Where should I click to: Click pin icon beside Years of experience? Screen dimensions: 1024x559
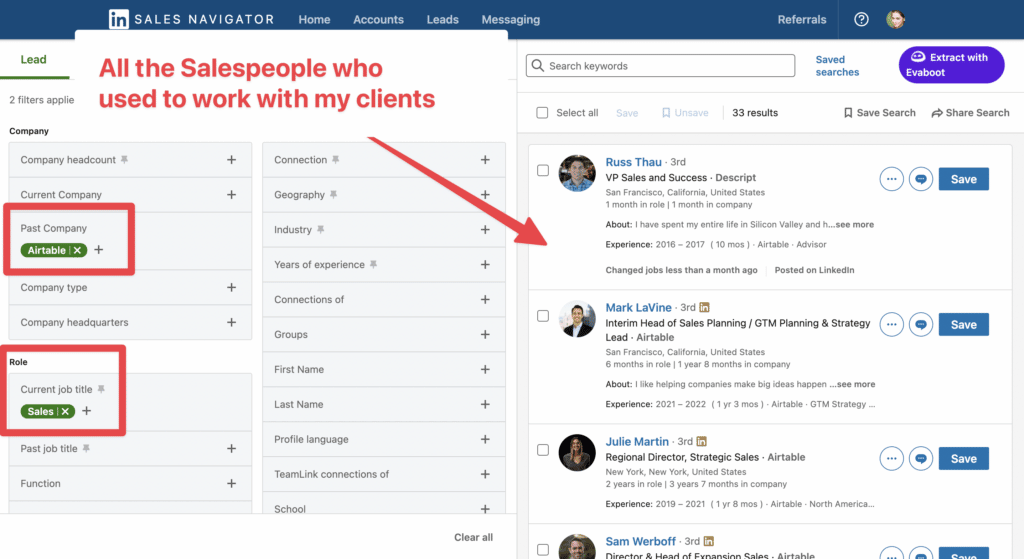[x=373, y=264]
